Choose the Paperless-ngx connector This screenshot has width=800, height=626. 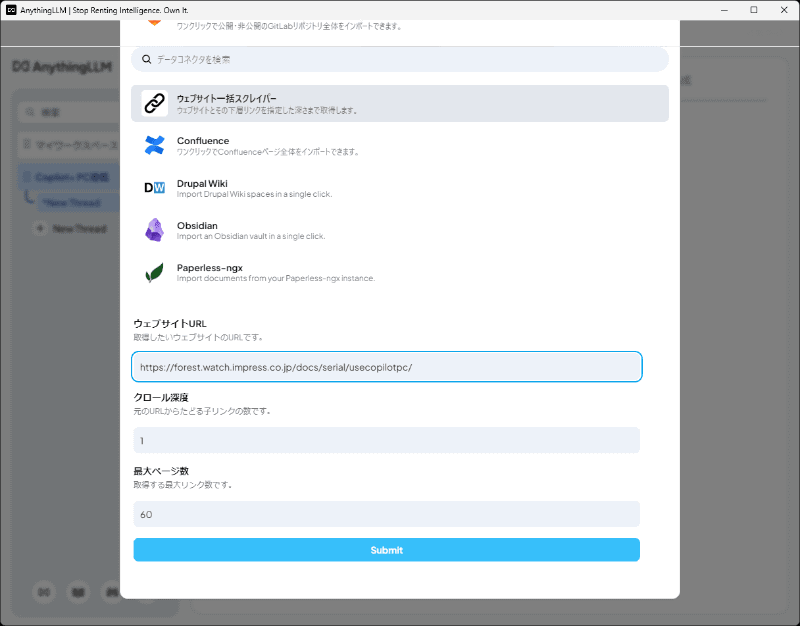click(400, 272)
